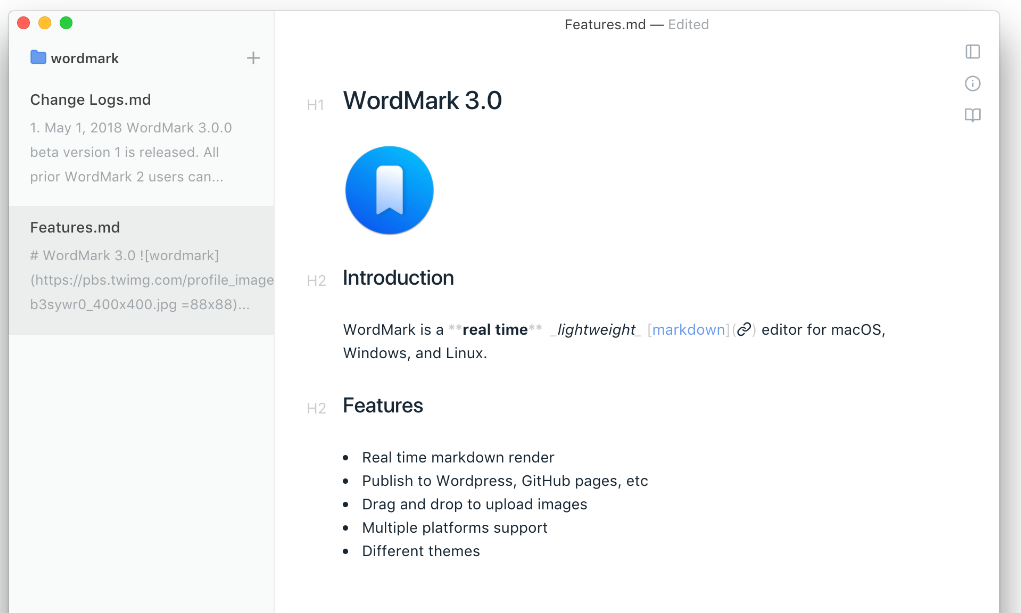Click the plus icon to add file
This screenshot has height=613, width=1021.
tap(253, 58)
